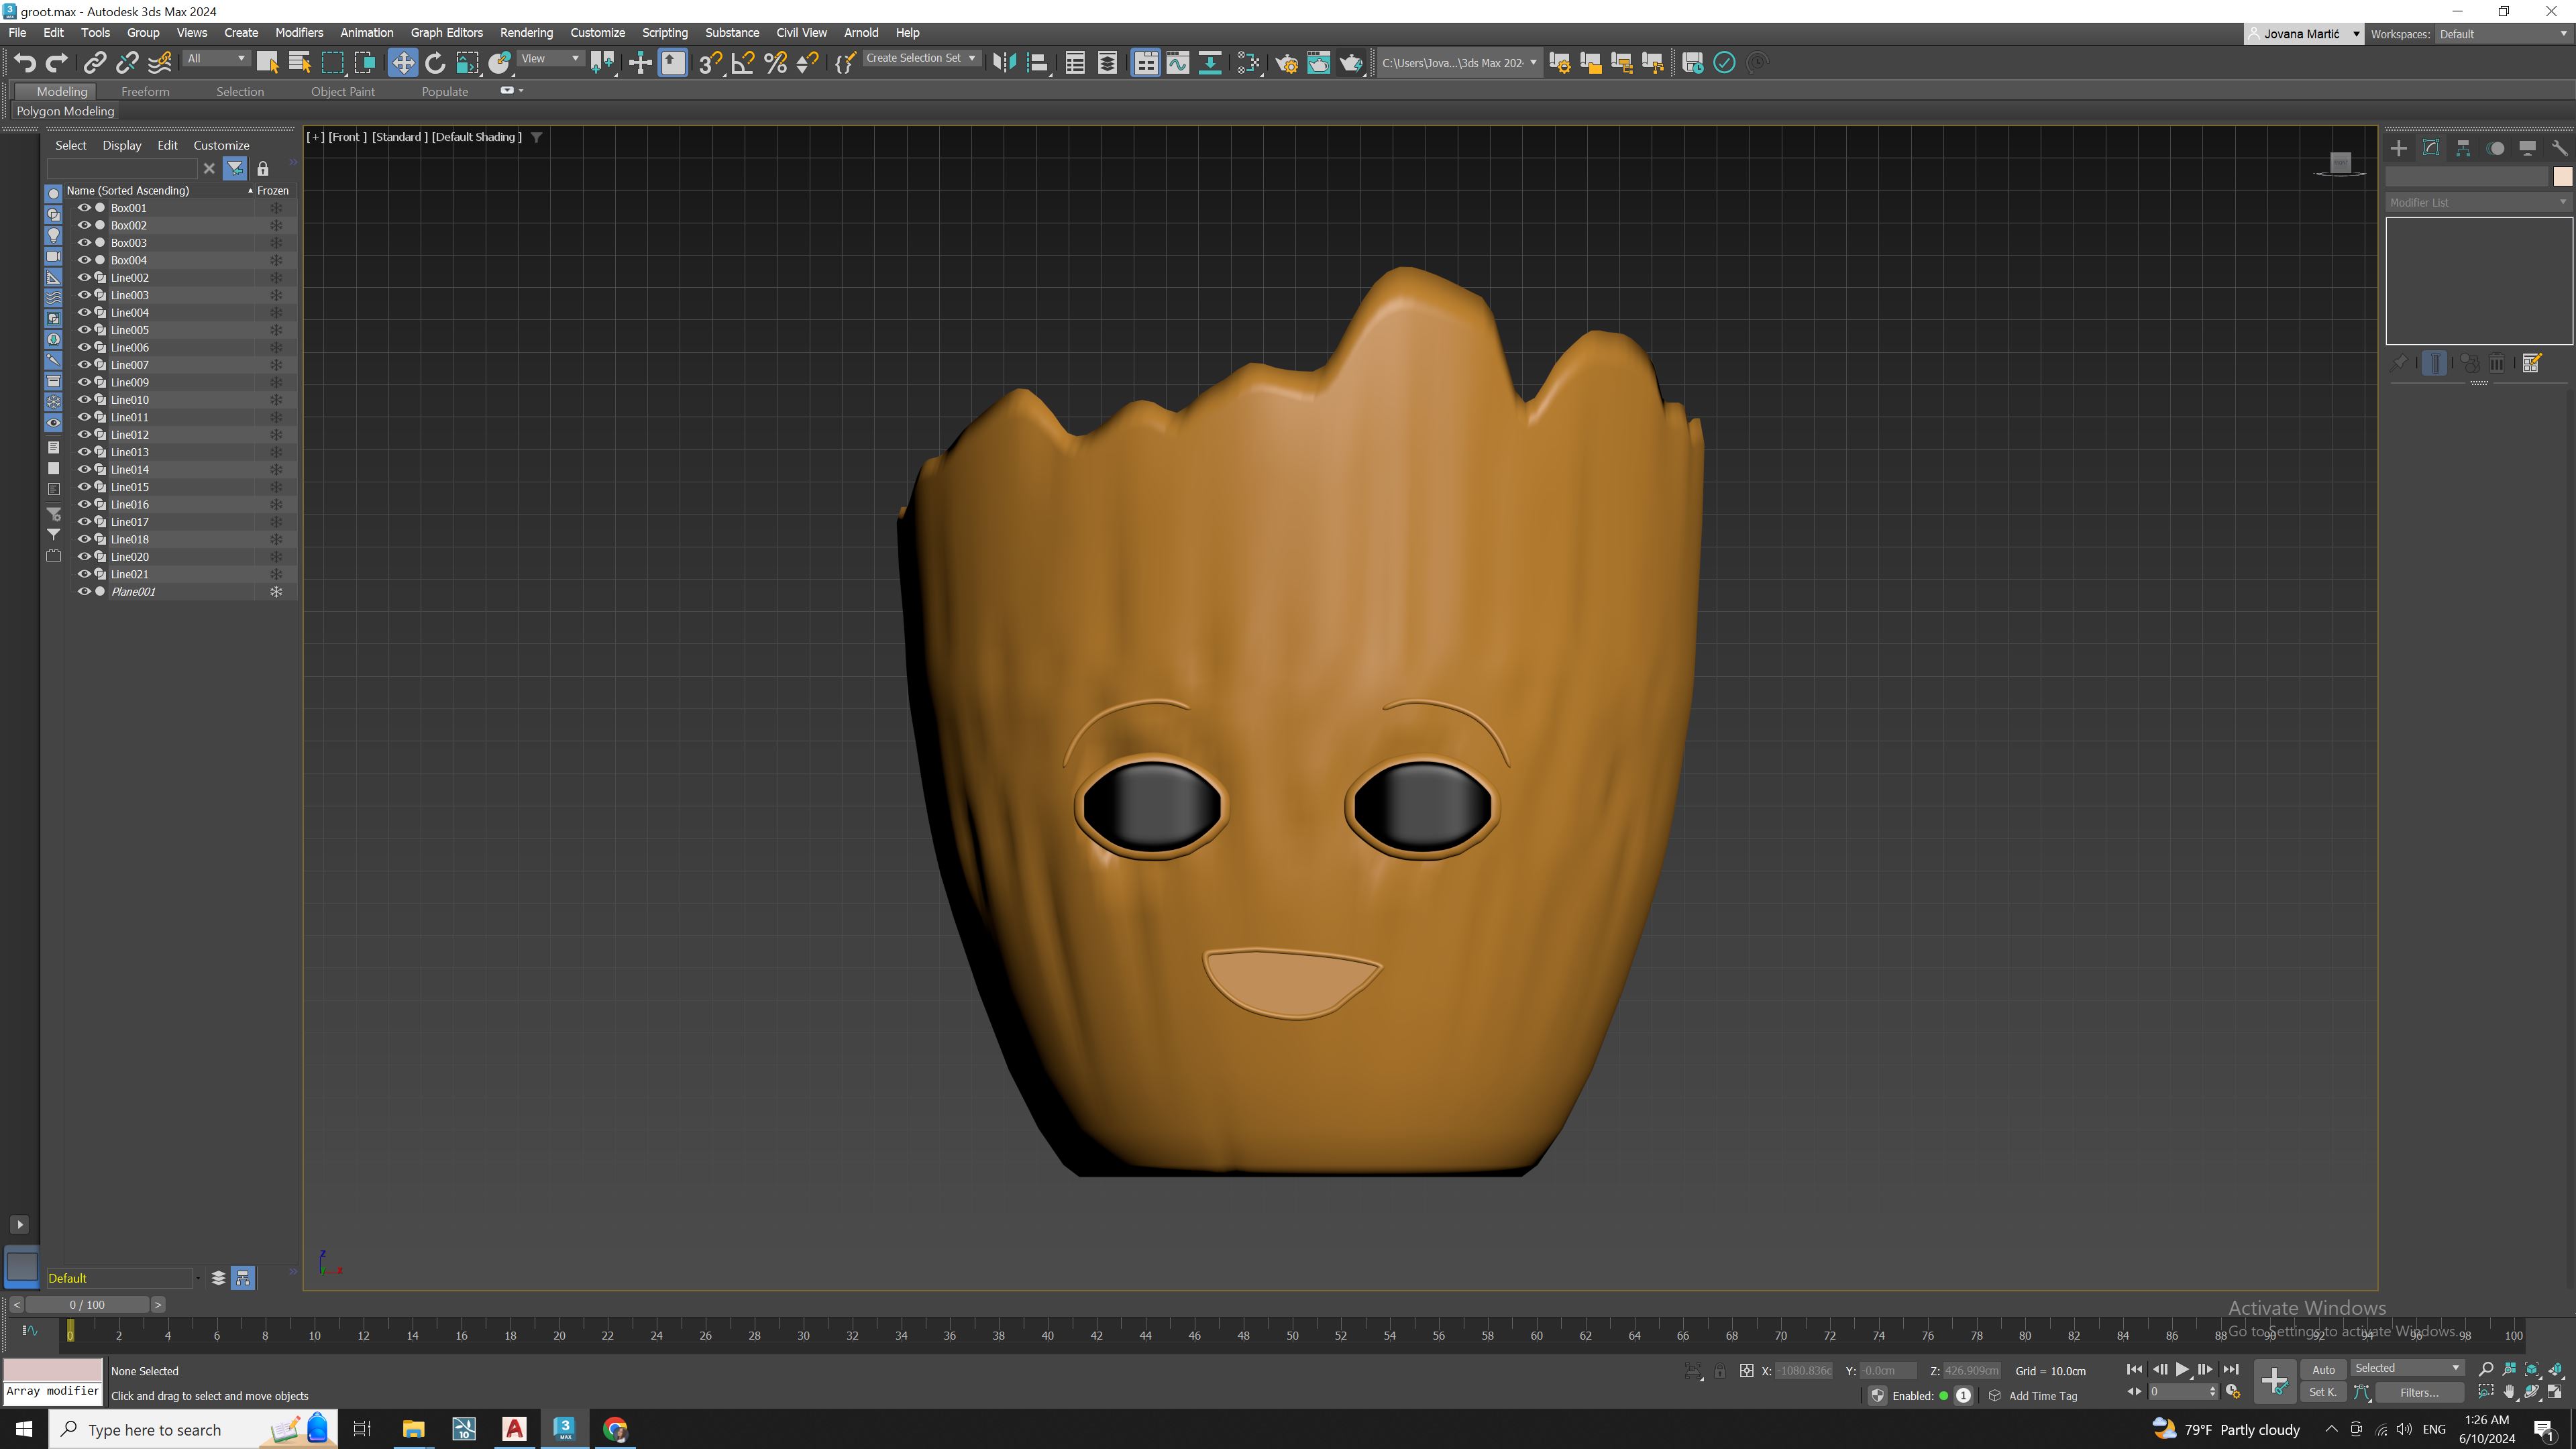Open the Mirror tool
This screenshot has width=2576, height=1449.
1004,63
